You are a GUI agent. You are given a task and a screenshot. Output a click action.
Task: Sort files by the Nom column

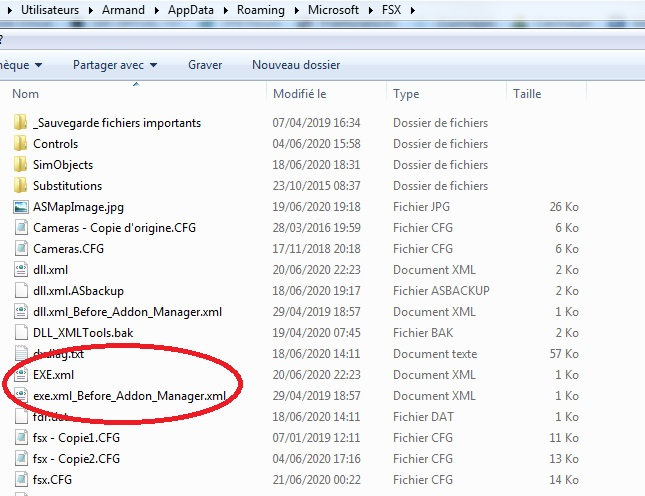(x=26, y=94)
